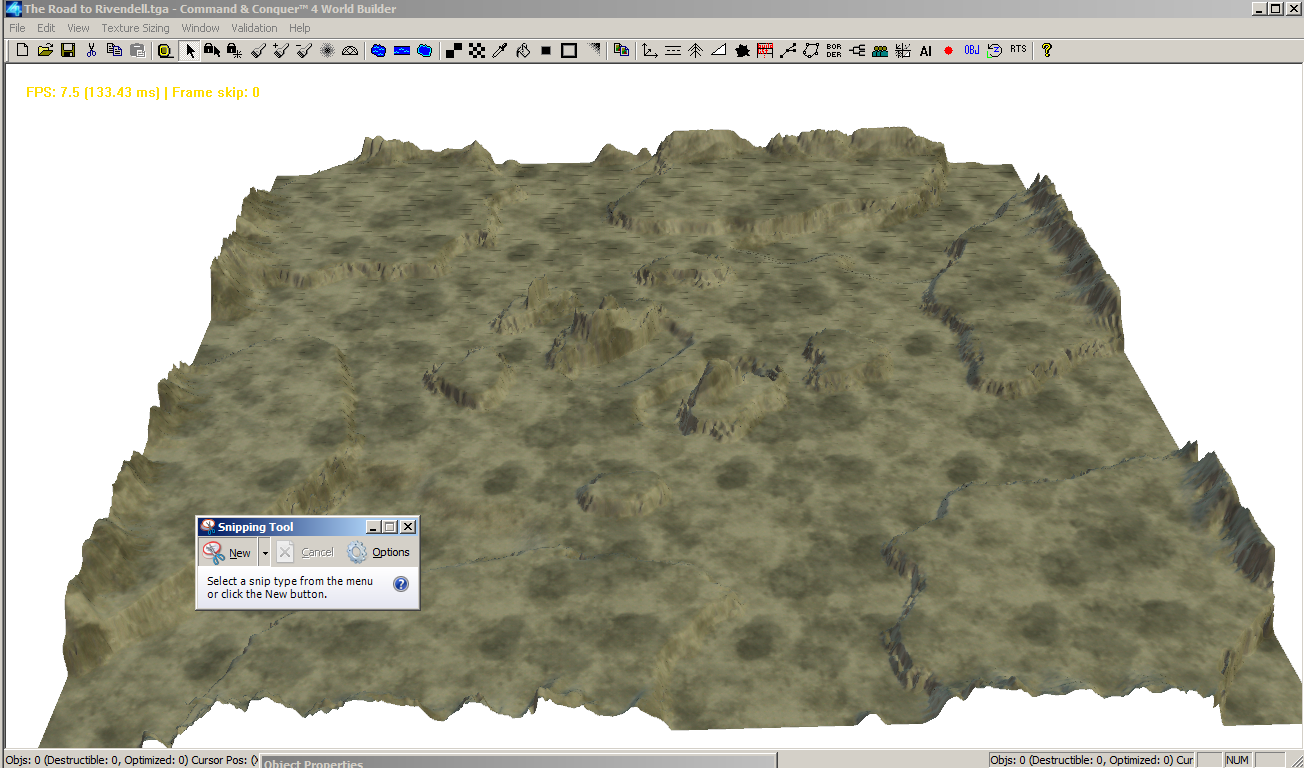Select the solid black square tool
Viewport: 1304px width, 768px height.
point(546,50)
